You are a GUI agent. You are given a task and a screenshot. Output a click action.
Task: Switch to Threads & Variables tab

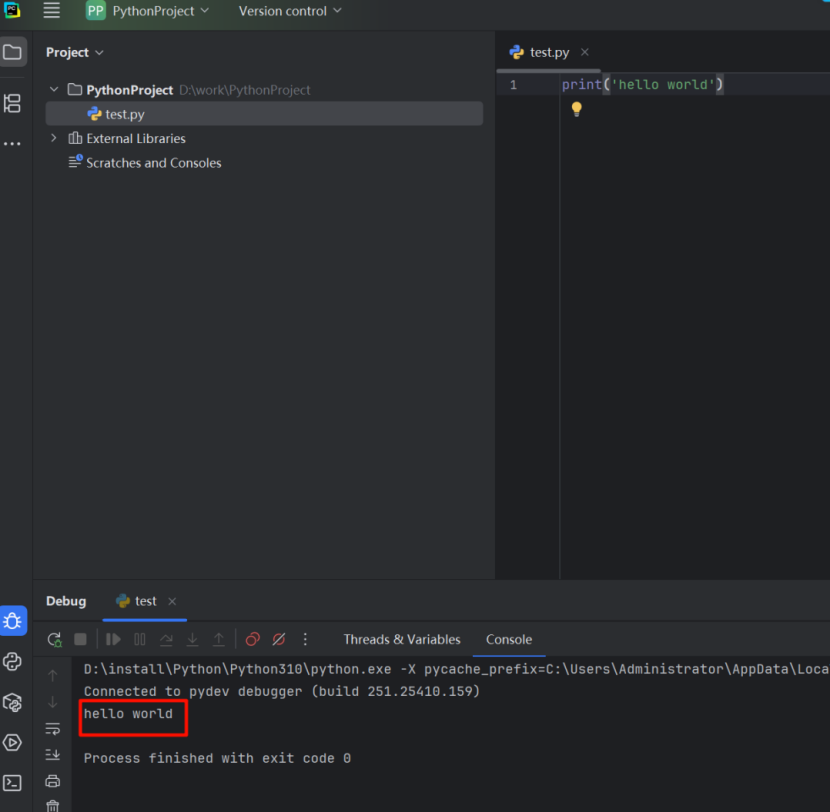coord(402,639)
